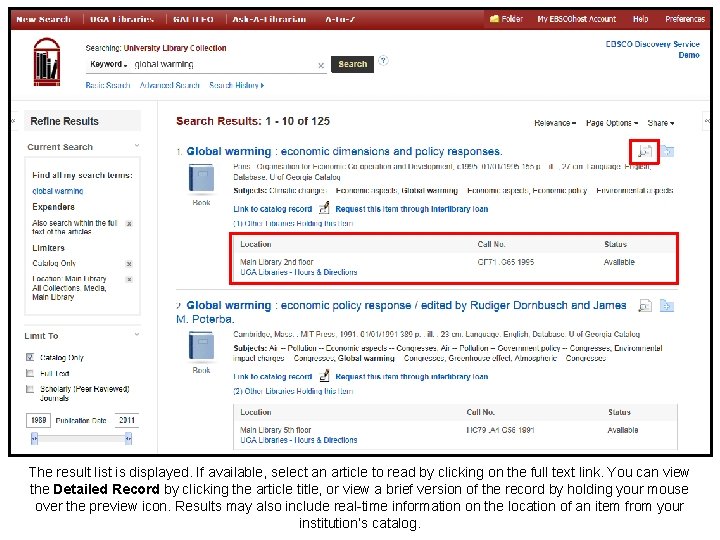Screen dimensions: 720x540
Task: Click book cover icon for result 2
Action: [201, 346]
